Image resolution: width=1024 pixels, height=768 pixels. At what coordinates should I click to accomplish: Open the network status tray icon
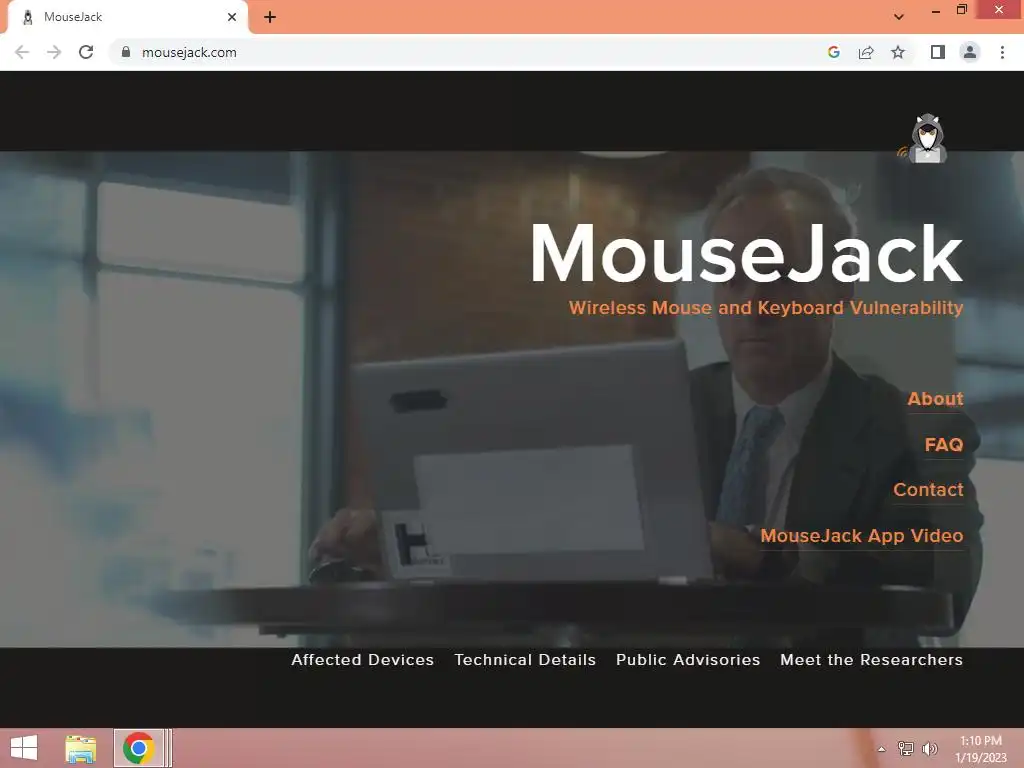click(x=906, y=748)
